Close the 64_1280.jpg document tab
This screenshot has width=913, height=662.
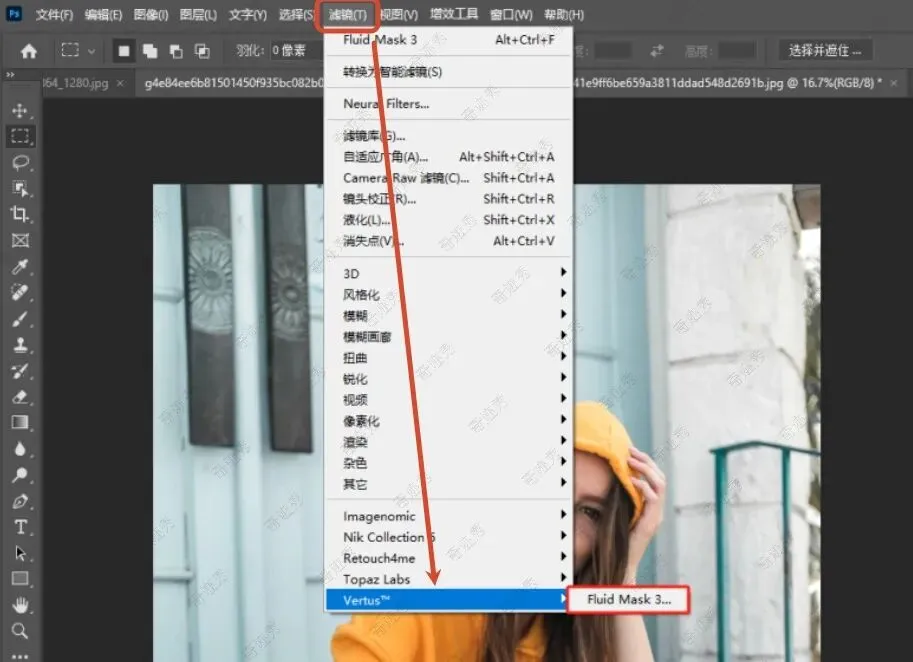120,83
